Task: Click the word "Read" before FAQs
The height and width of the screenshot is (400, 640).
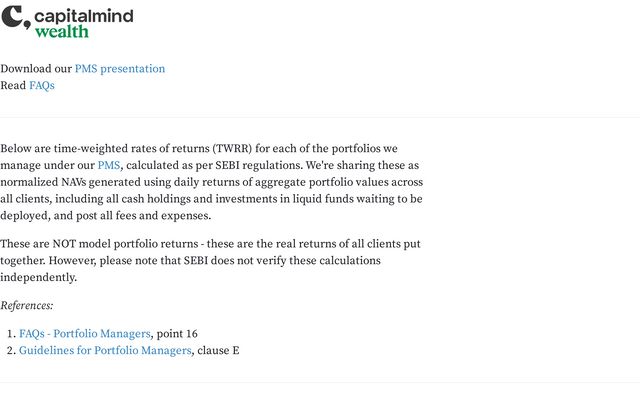Action: [13, 86]
